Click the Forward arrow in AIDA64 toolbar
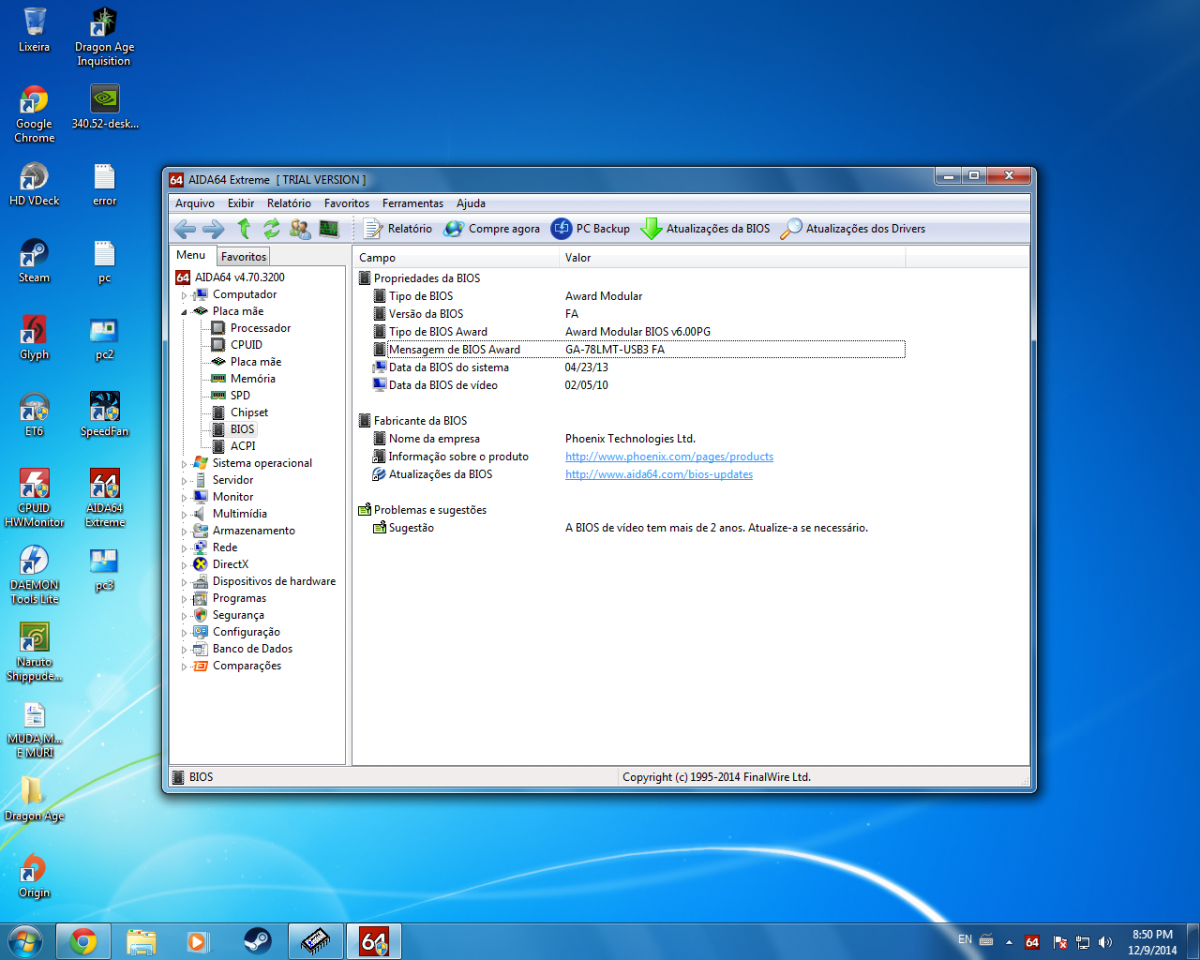The width and height of the screenshot is (1200, 960). [213, 229]
